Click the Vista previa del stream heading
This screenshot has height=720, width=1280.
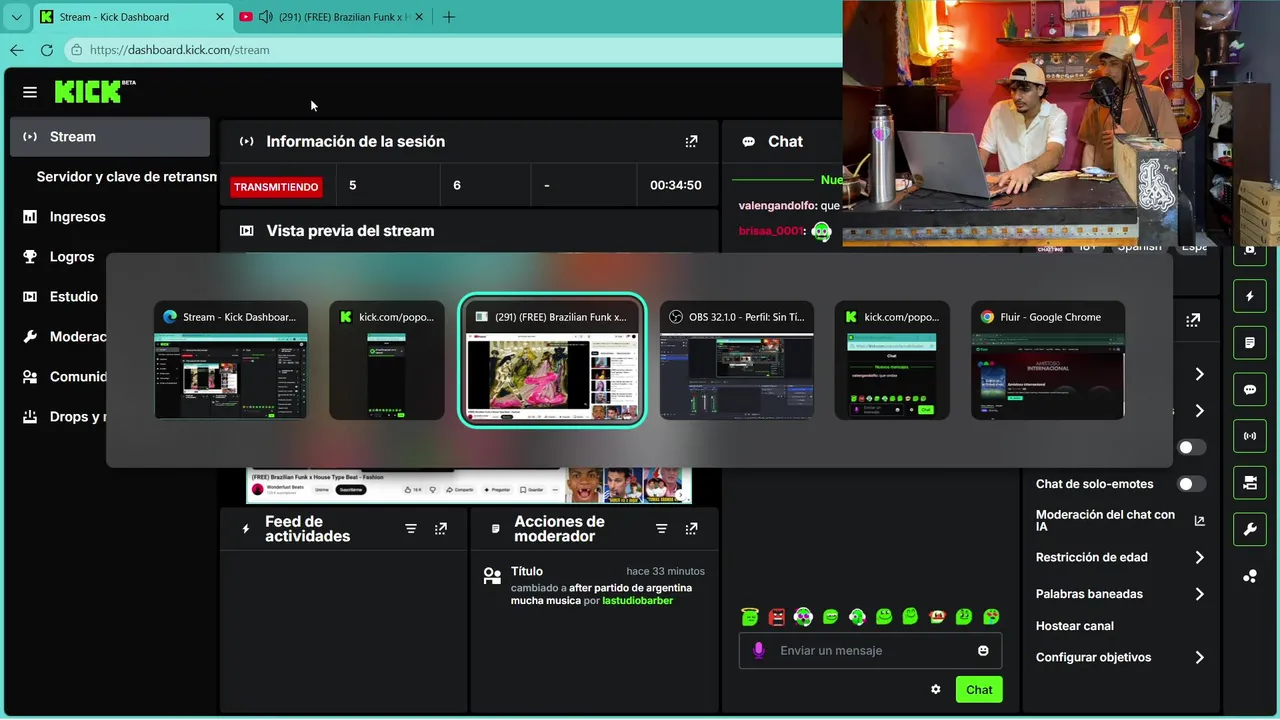click(350, 231)
